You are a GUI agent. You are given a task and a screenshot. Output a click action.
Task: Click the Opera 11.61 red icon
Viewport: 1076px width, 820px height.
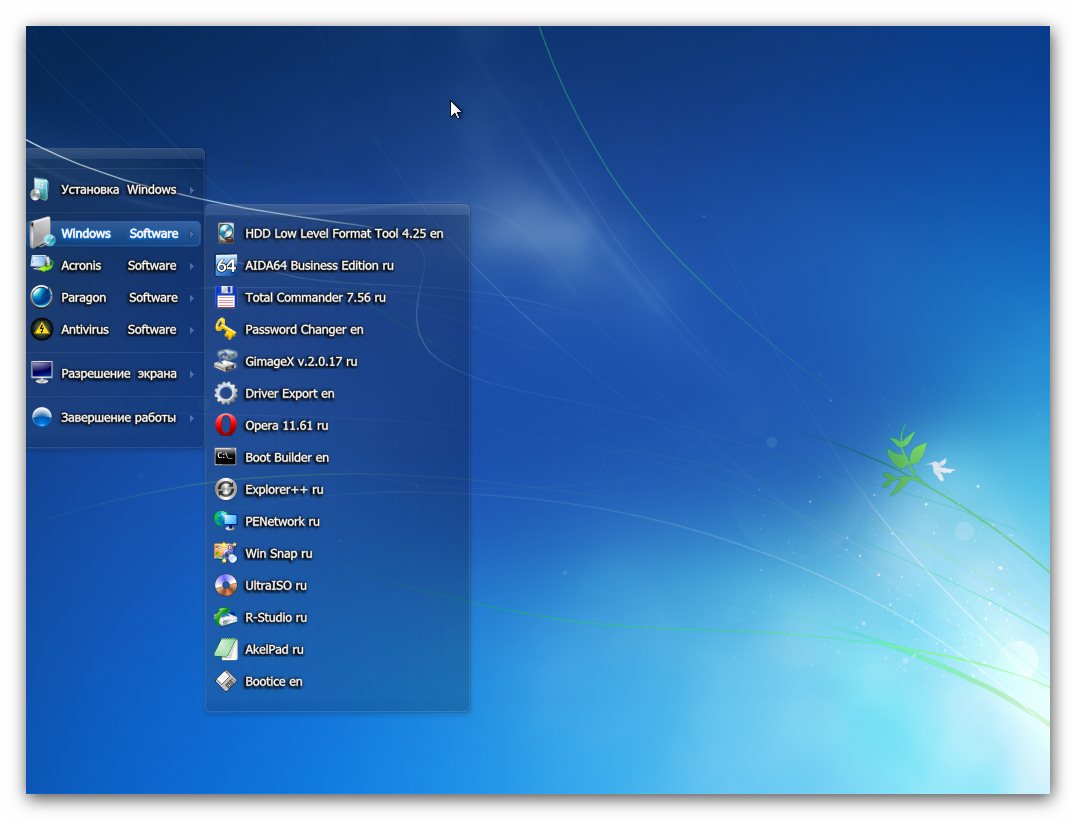pyautogui.click(x=227, y=425)
